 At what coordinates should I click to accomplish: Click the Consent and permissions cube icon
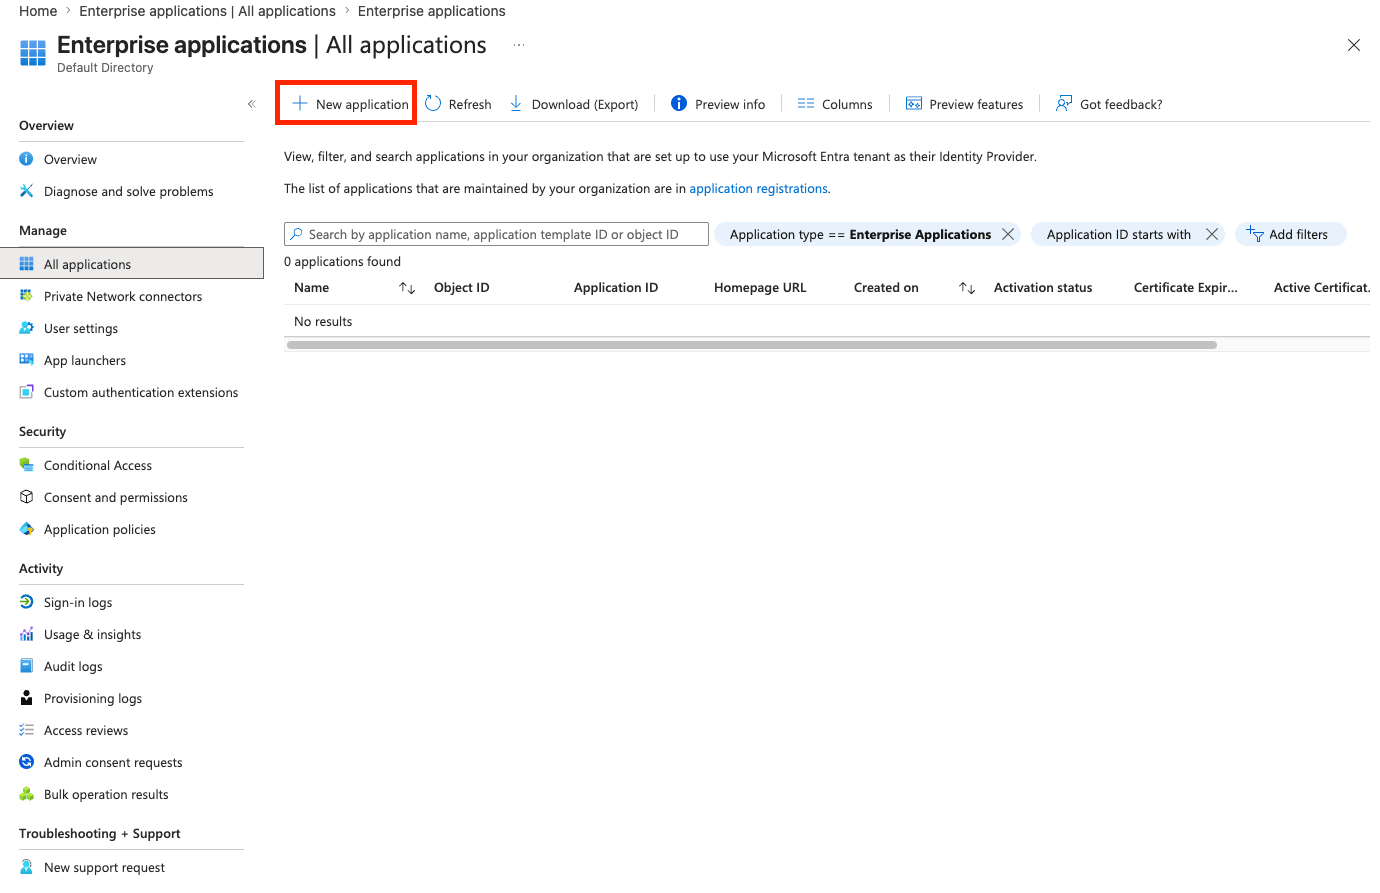(x=27, y=497)
